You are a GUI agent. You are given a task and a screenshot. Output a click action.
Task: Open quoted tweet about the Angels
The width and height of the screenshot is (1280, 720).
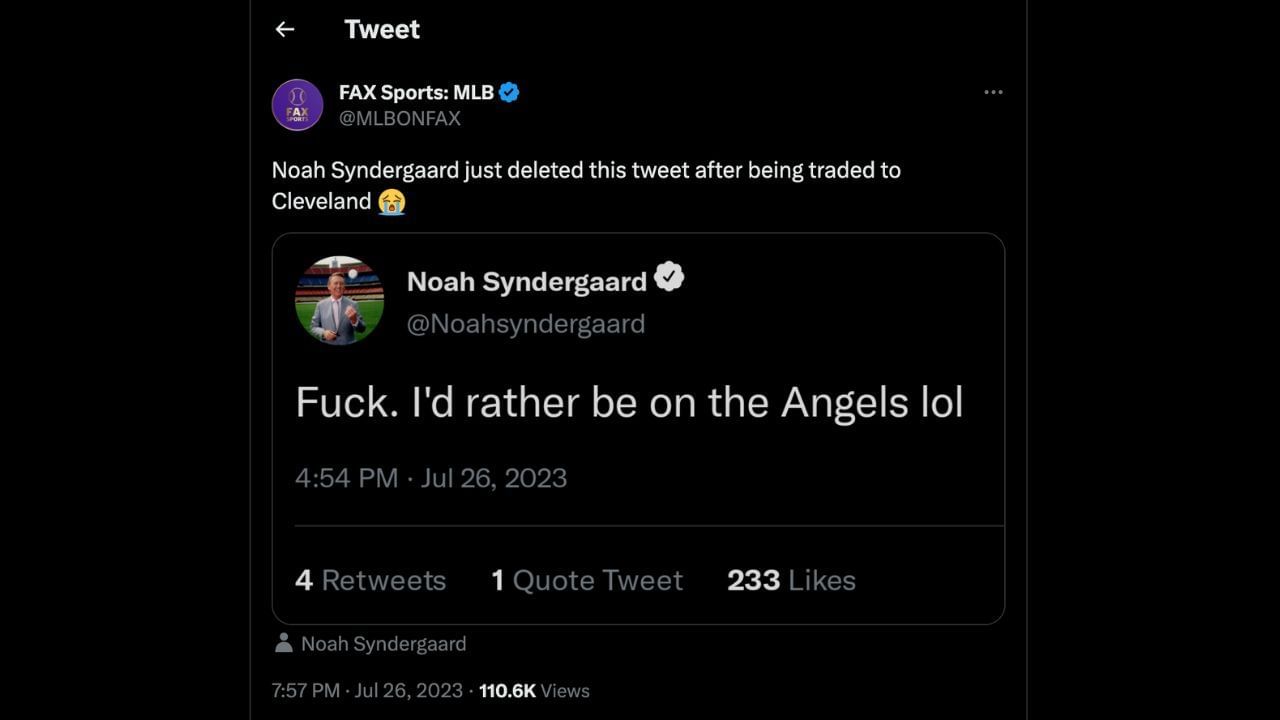[629, 402]
